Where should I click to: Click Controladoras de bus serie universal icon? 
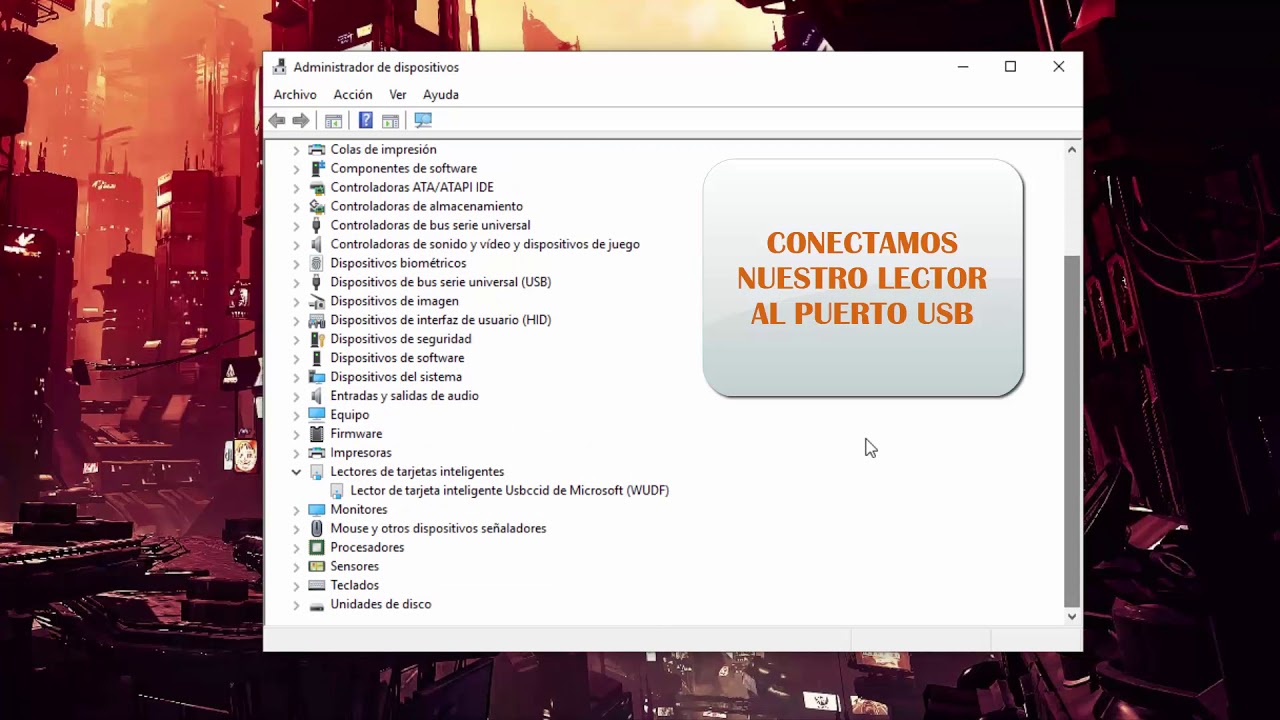317,225
